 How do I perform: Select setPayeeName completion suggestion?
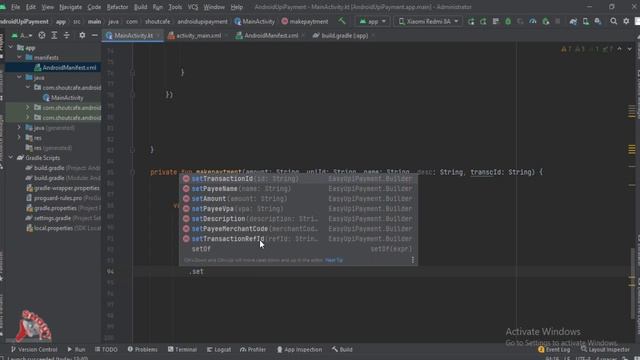point(298,189)
